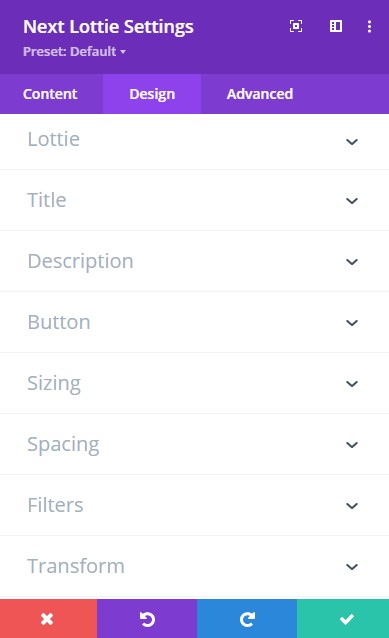Viewport: 389px width, 638px height.
Task: Expand the Button settings section
Action: (194, 322)
